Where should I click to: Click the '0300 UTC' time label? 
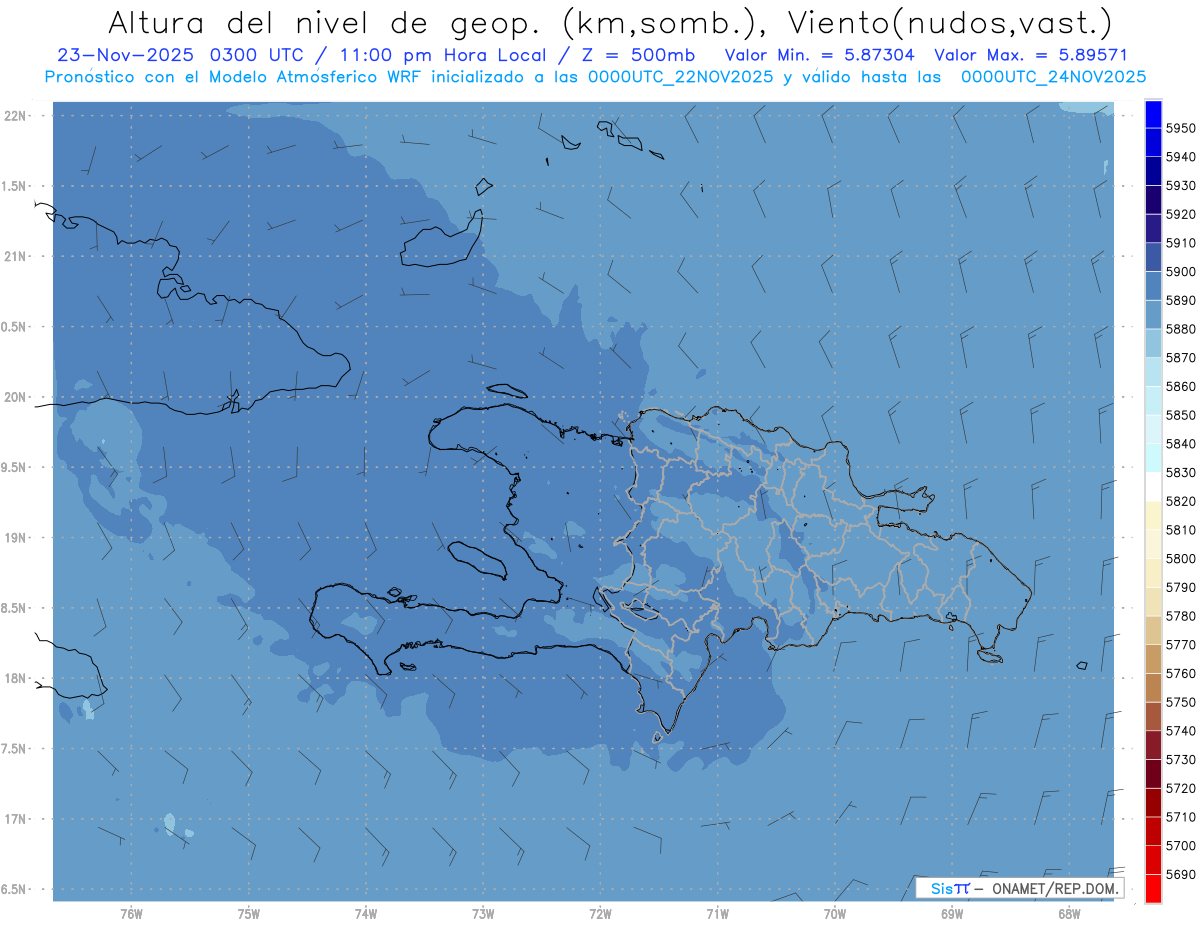256,56
